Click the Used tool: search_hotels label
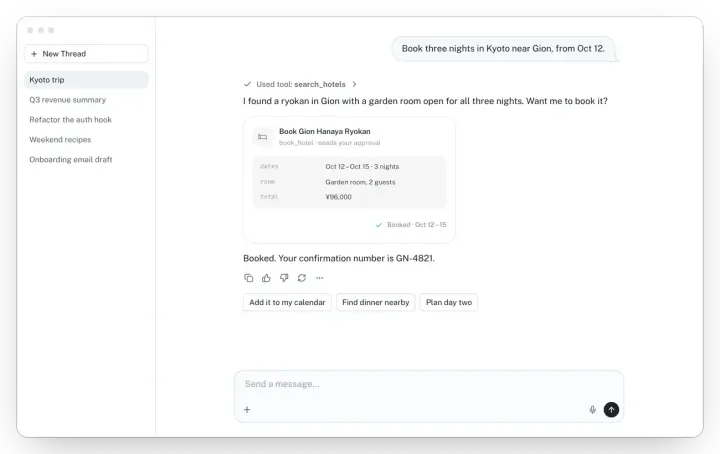Screen dimensions: 720x454 tap(301, 84)
